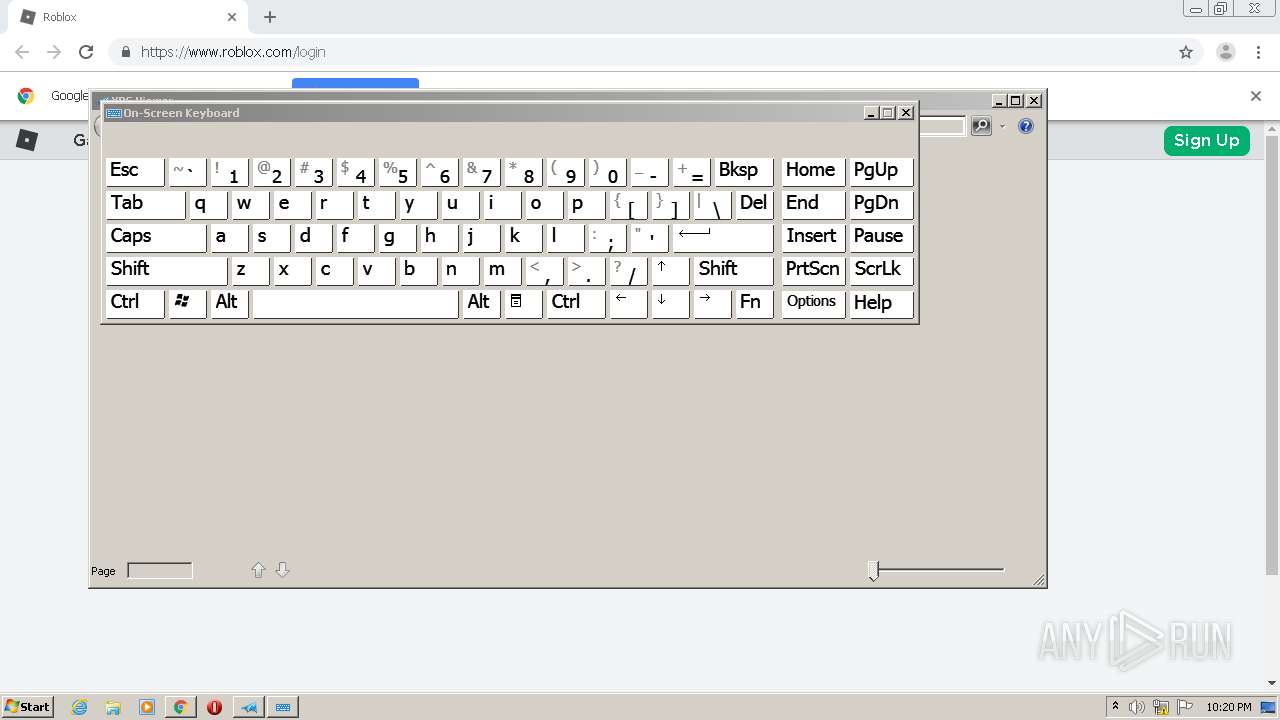Screen dimensions: 1280x720
Task: Tap the PgDn key
Action: tap(881, 204)
